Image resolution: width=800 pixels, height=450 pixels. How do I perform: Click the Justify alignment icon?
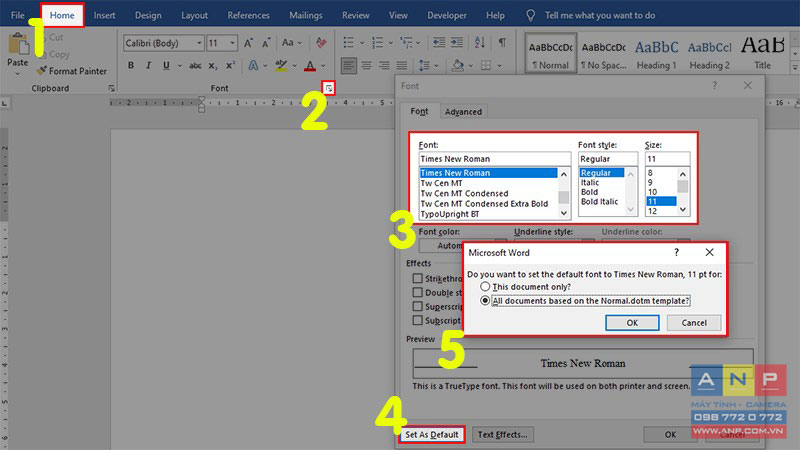tap(402, 65)
